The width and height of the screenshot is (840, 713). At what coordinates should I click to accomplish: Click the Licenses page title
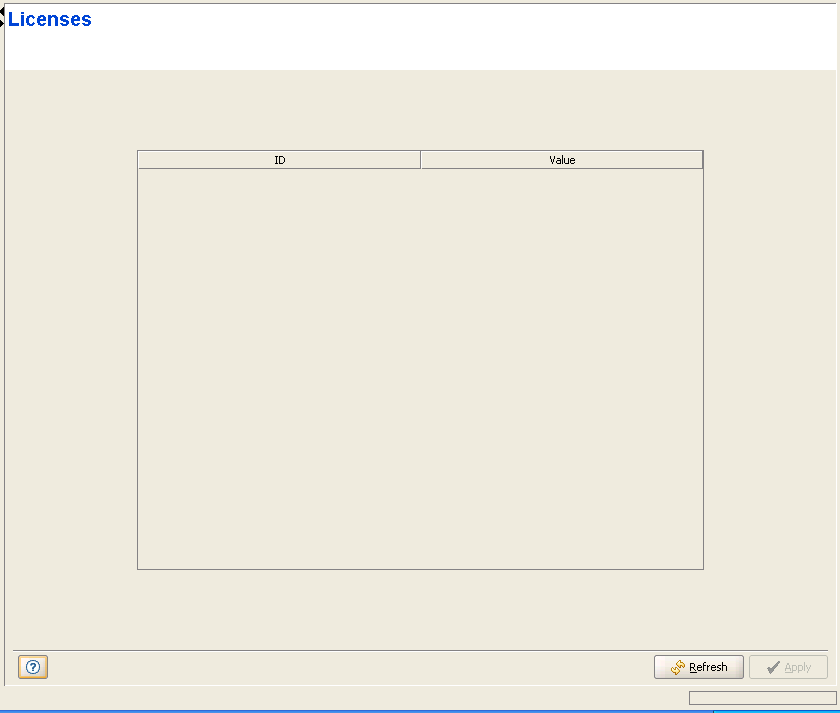point(51,20)
